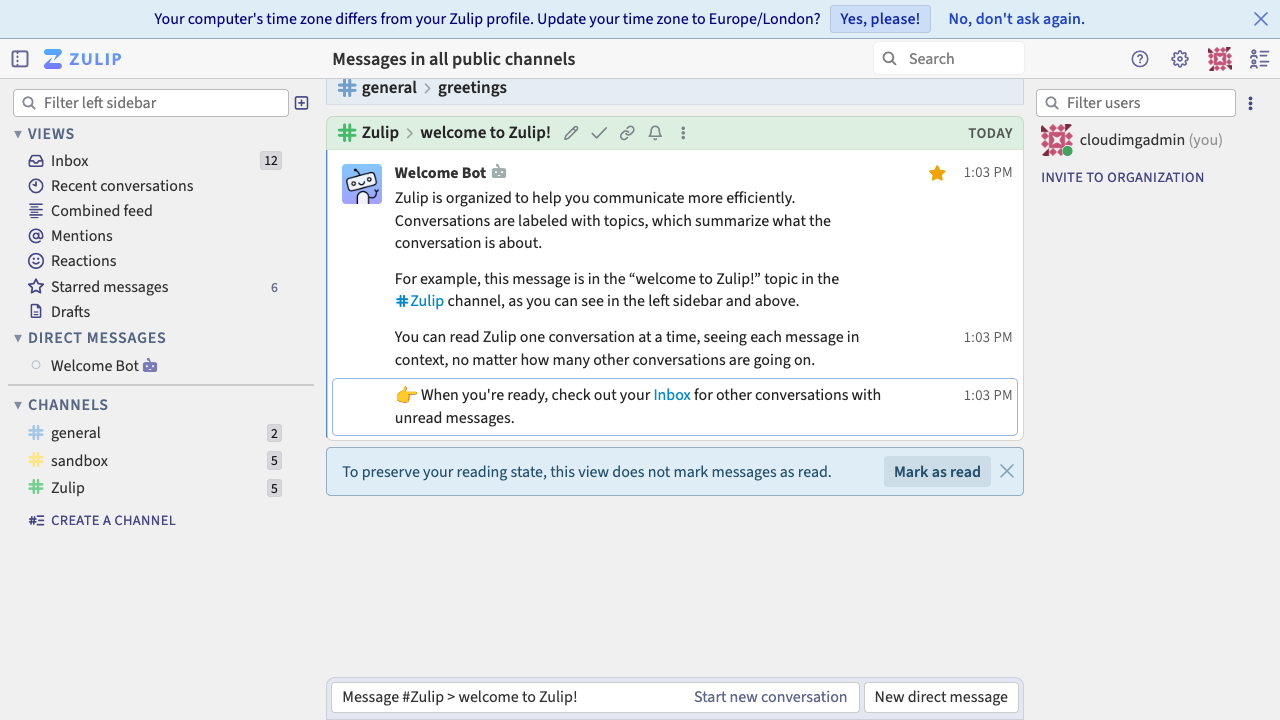Open the topic actions three-dot menu
Viewport: 1280px width, 720px height.
pyautogui.click(x=683, y=133)
